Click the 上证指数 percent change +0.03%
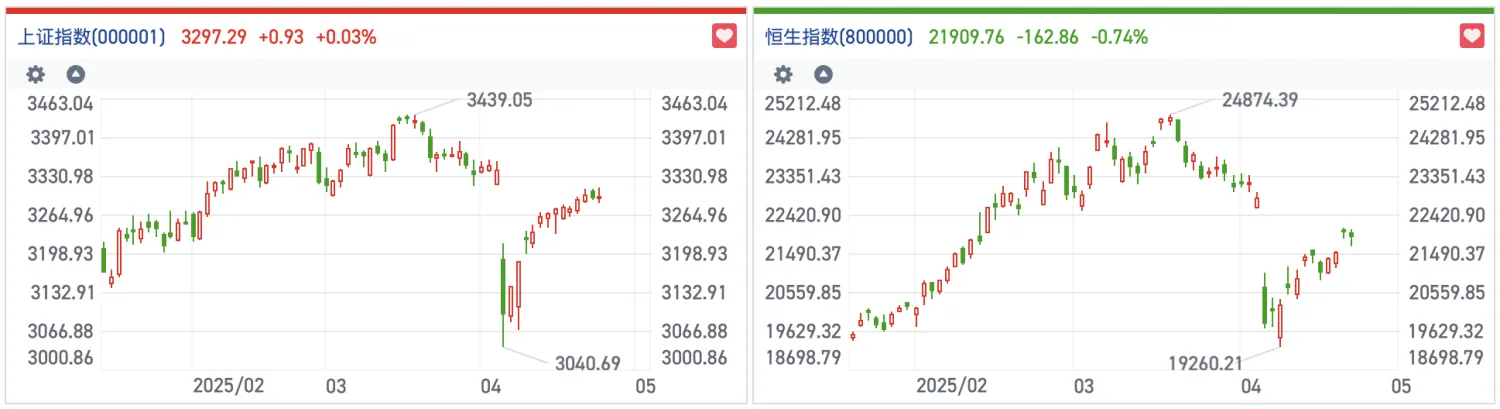Image resolution: width=1500 pixels, height=409 pixels. [x=346, y=37]
